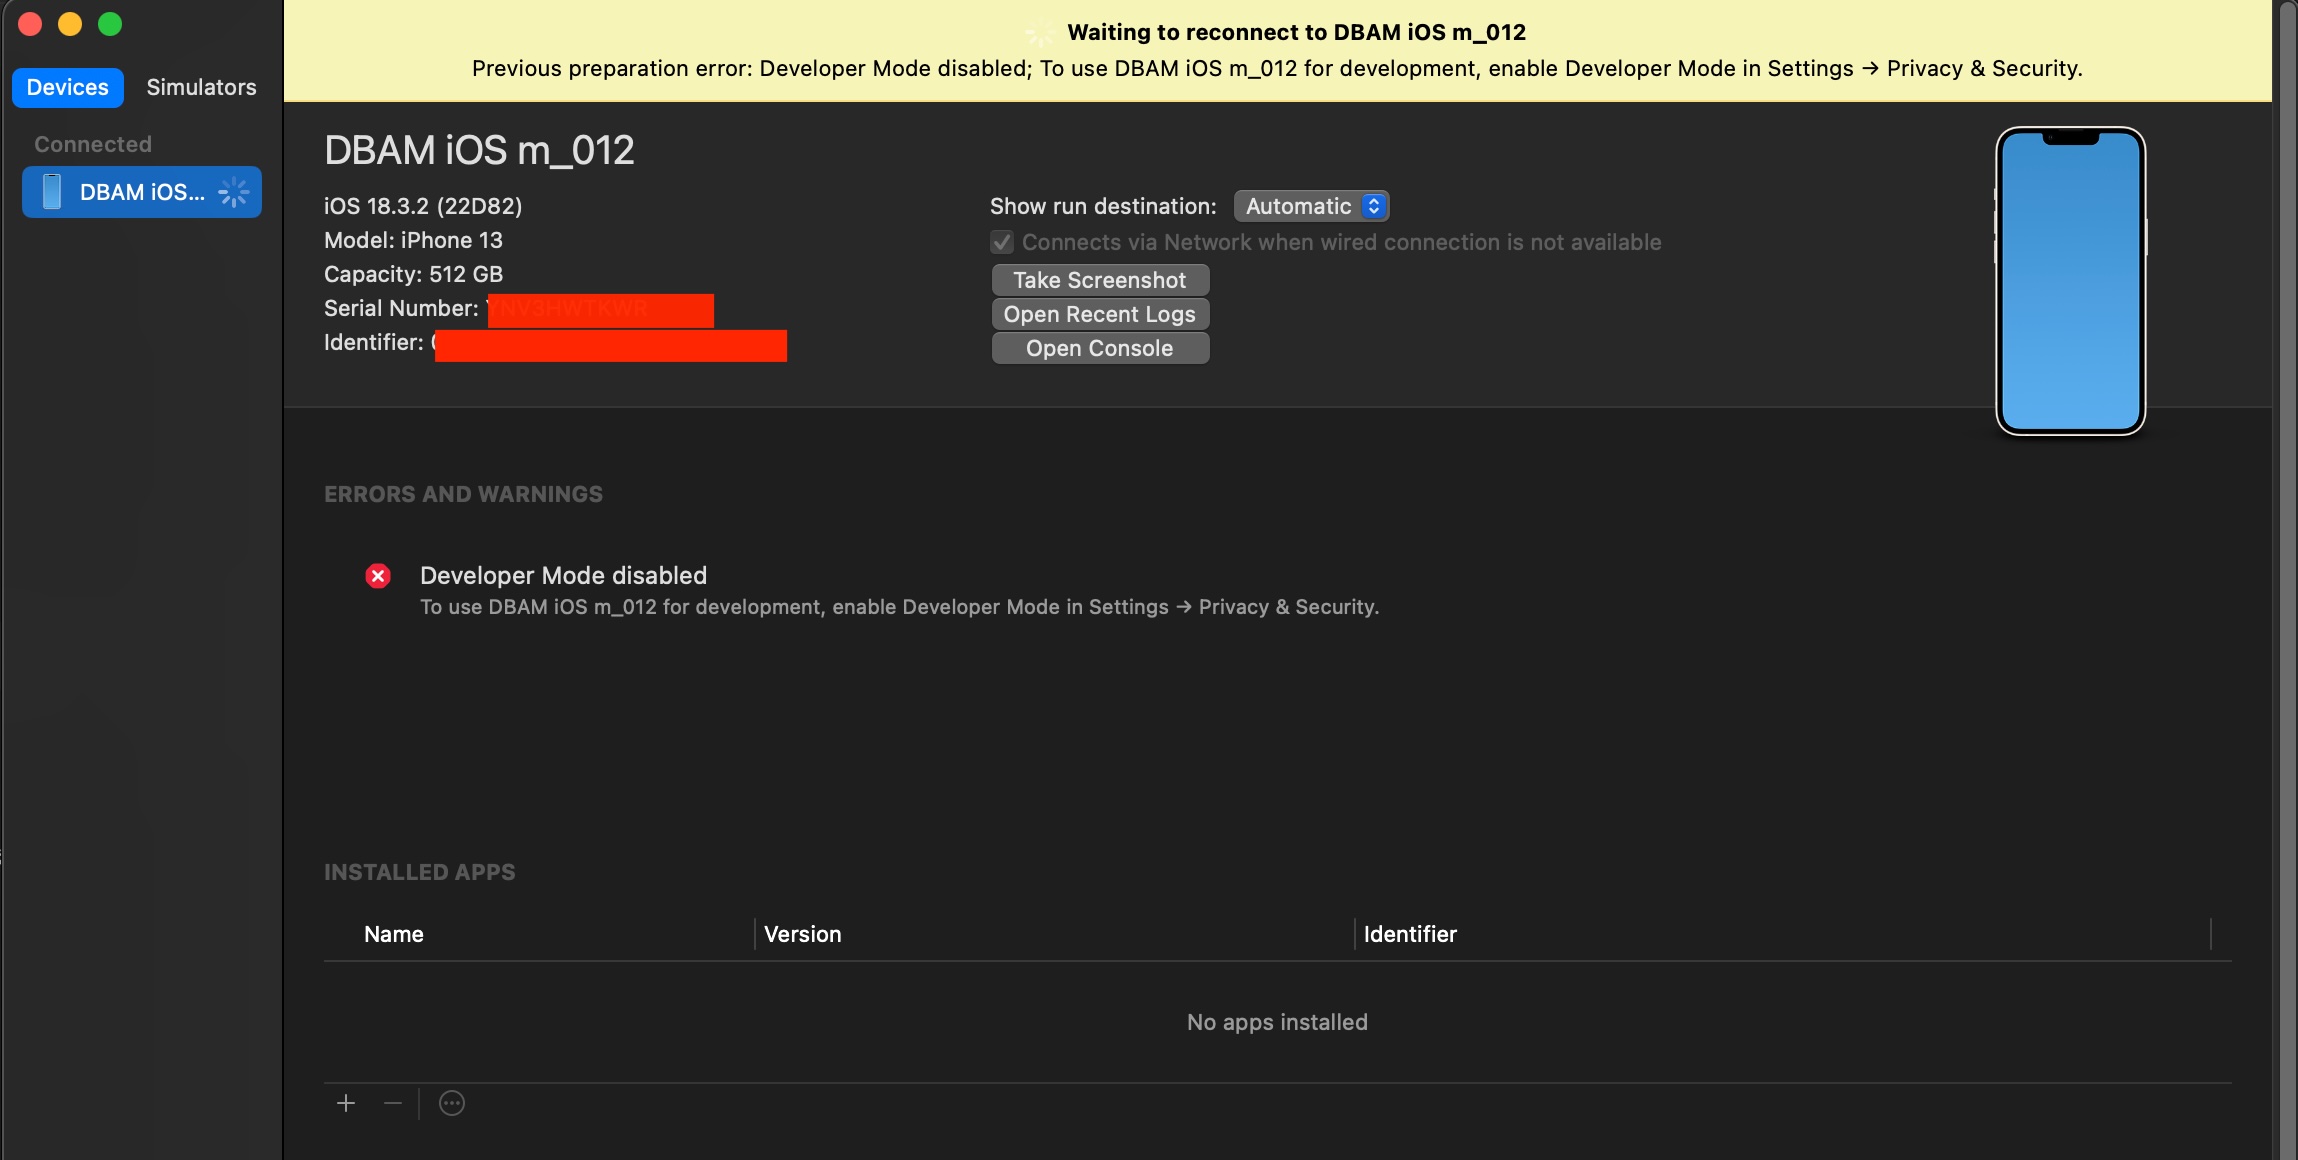Click the Waiting to reconnect banner title

pos(1296,32)
